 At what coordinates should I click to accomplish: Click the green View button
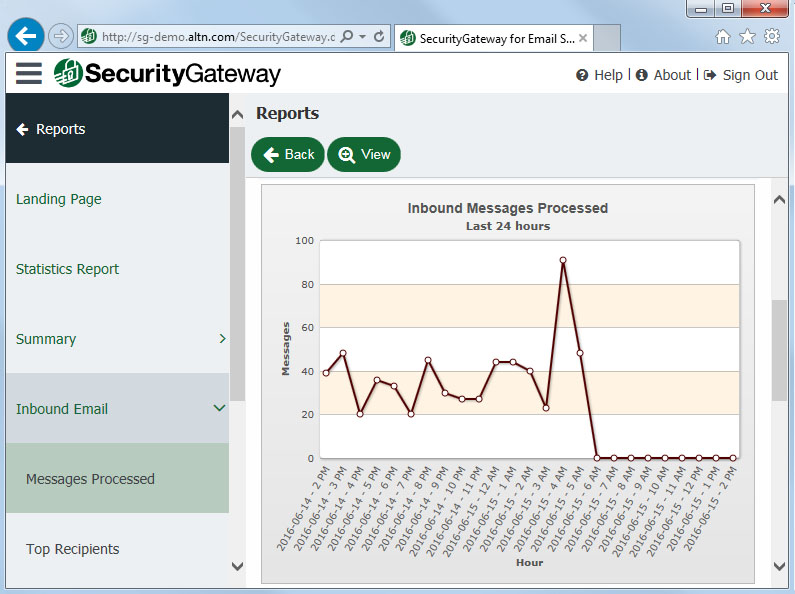(x=364, y=154)
